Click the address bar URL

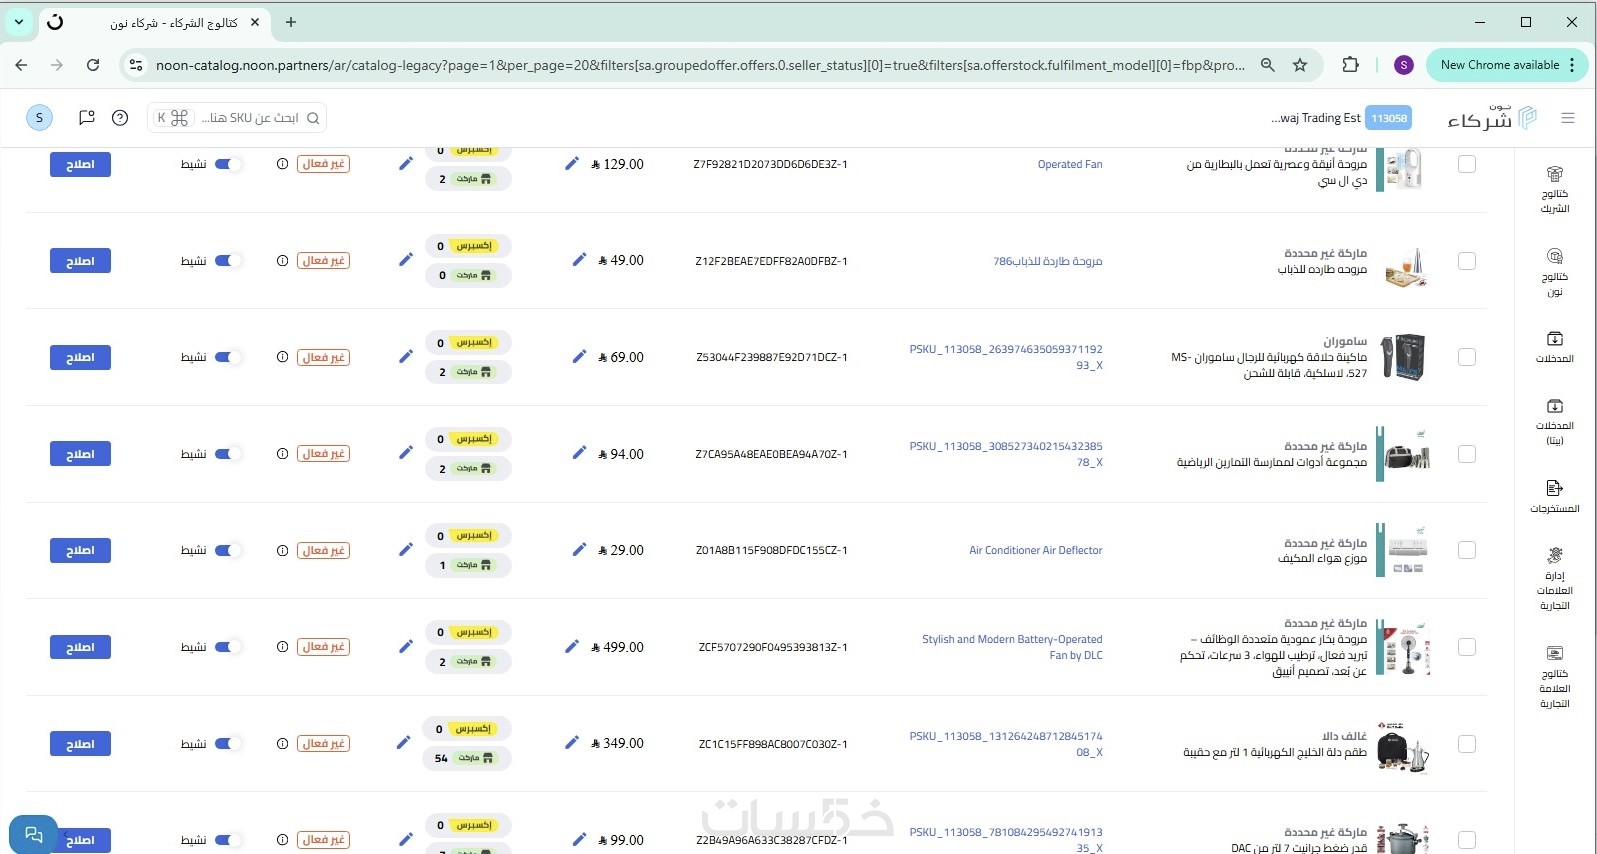700,65
